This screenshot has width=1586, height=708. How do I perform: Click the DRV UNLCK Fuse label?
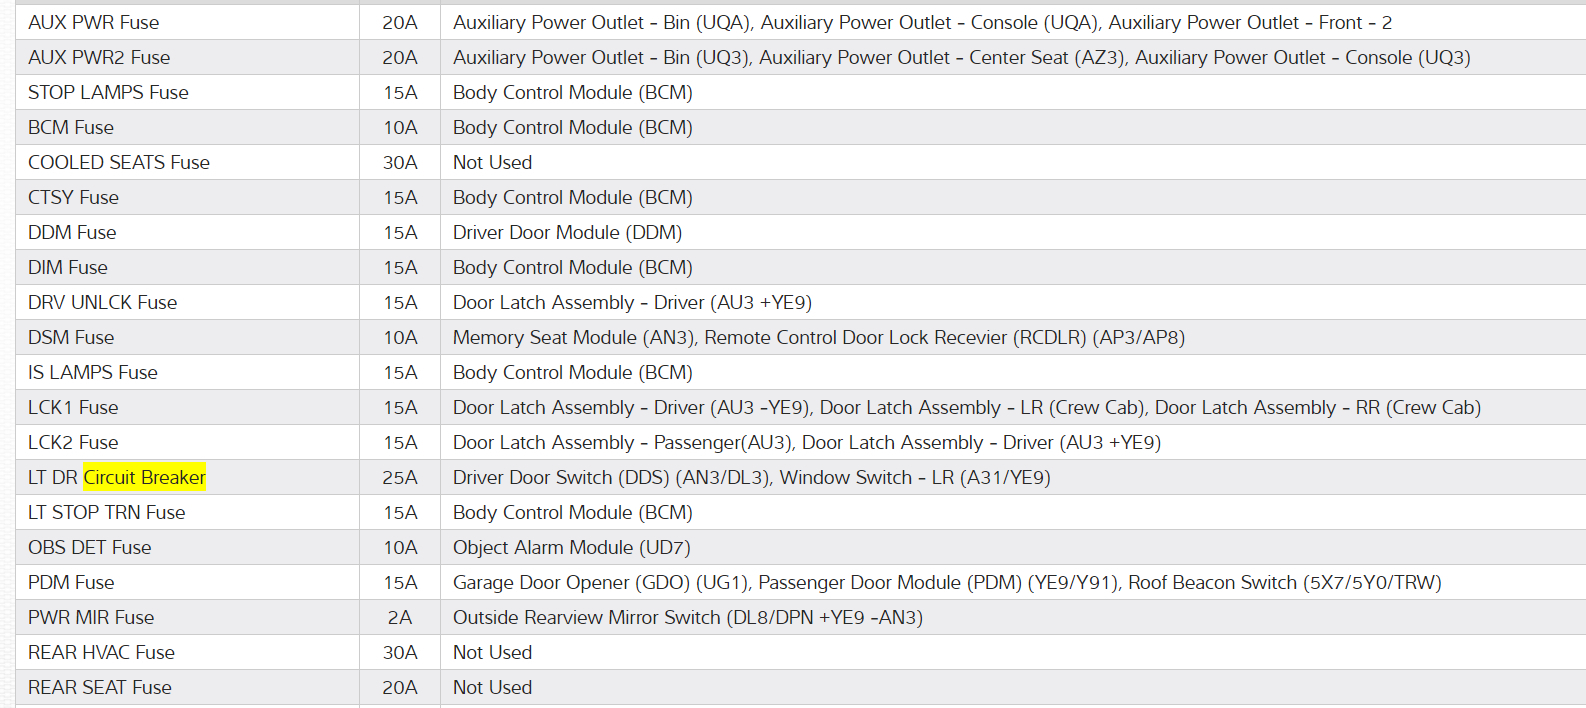click(x=102, y=302)
